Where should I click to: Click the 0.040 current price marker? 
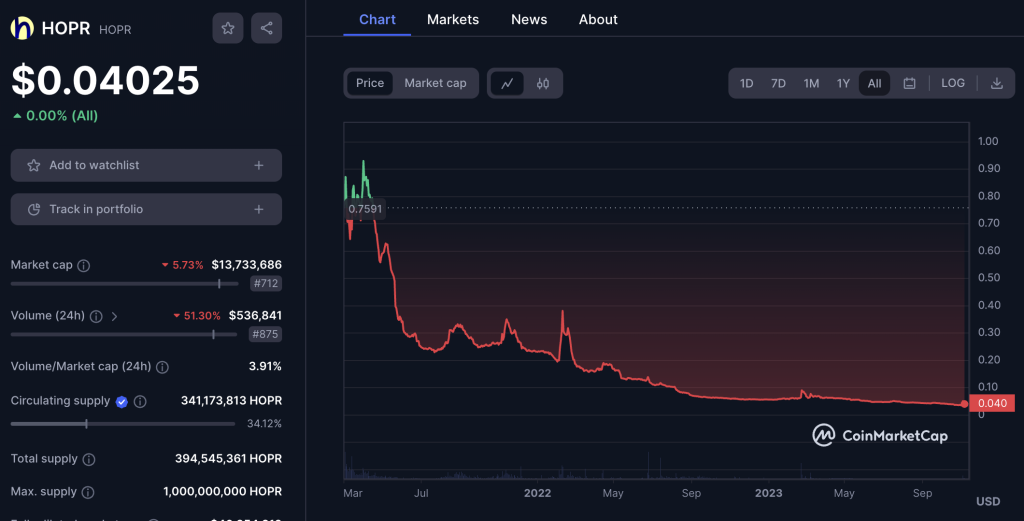[x=992, y=403]
